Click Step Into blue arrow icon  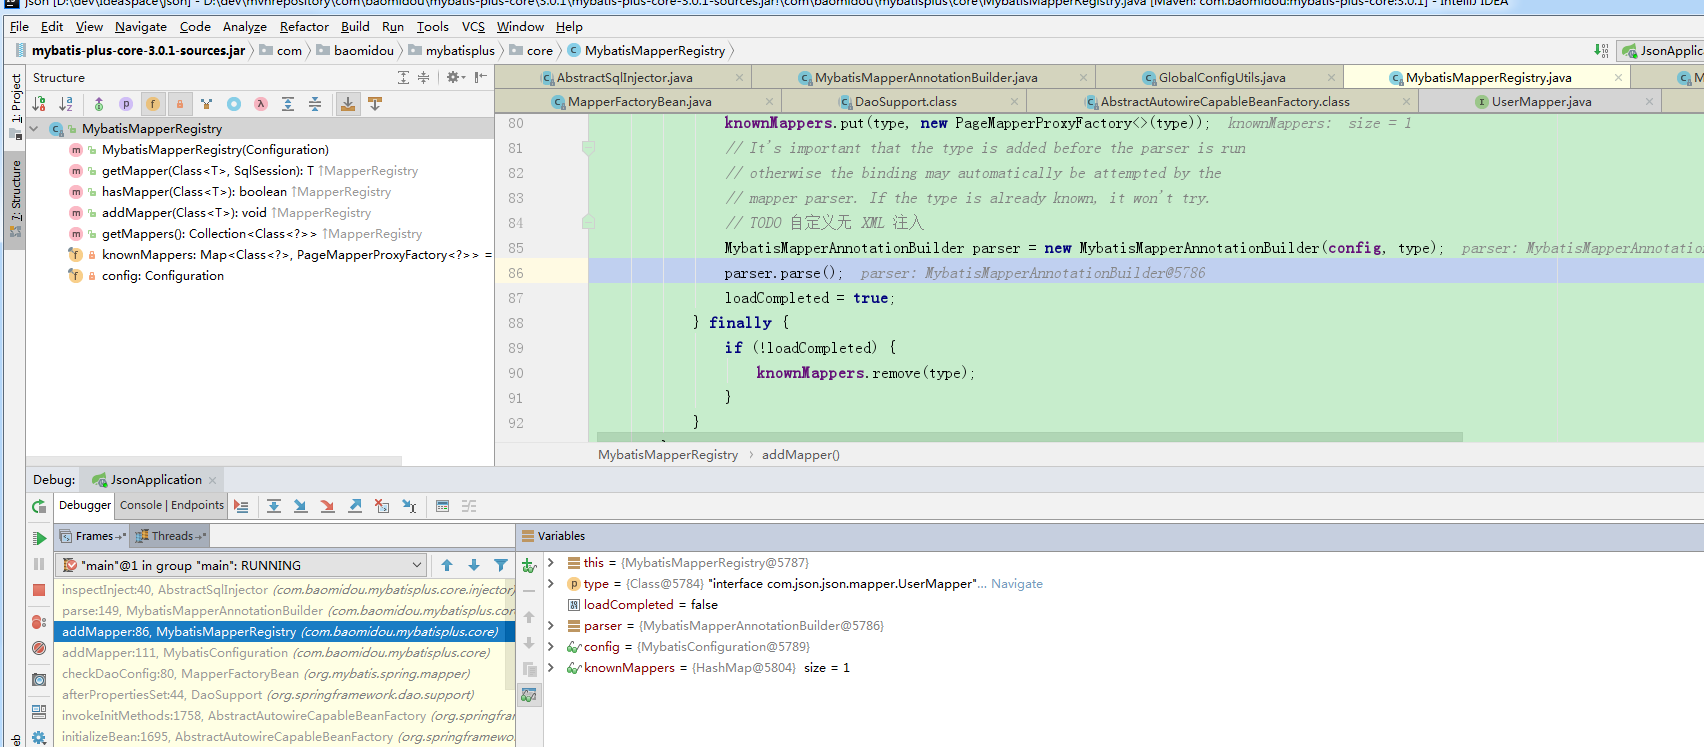300,506
